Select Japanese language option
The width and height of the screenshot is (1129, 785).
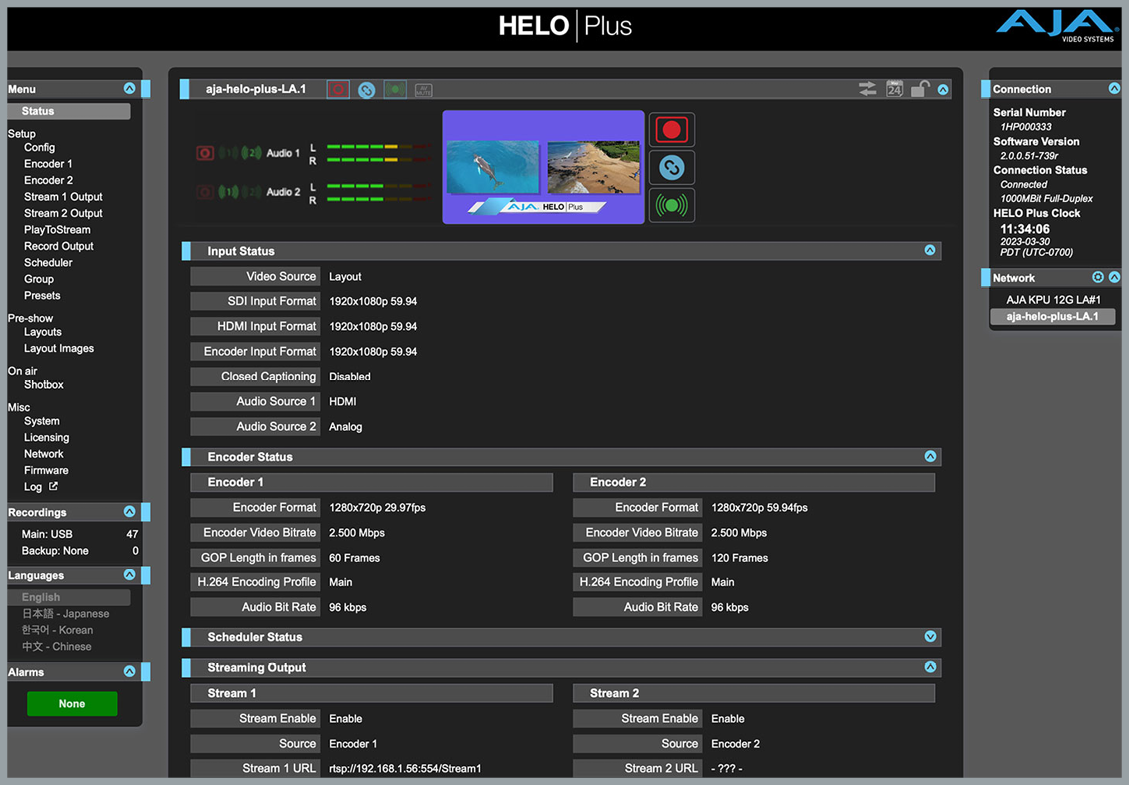[x=65, y=614]
